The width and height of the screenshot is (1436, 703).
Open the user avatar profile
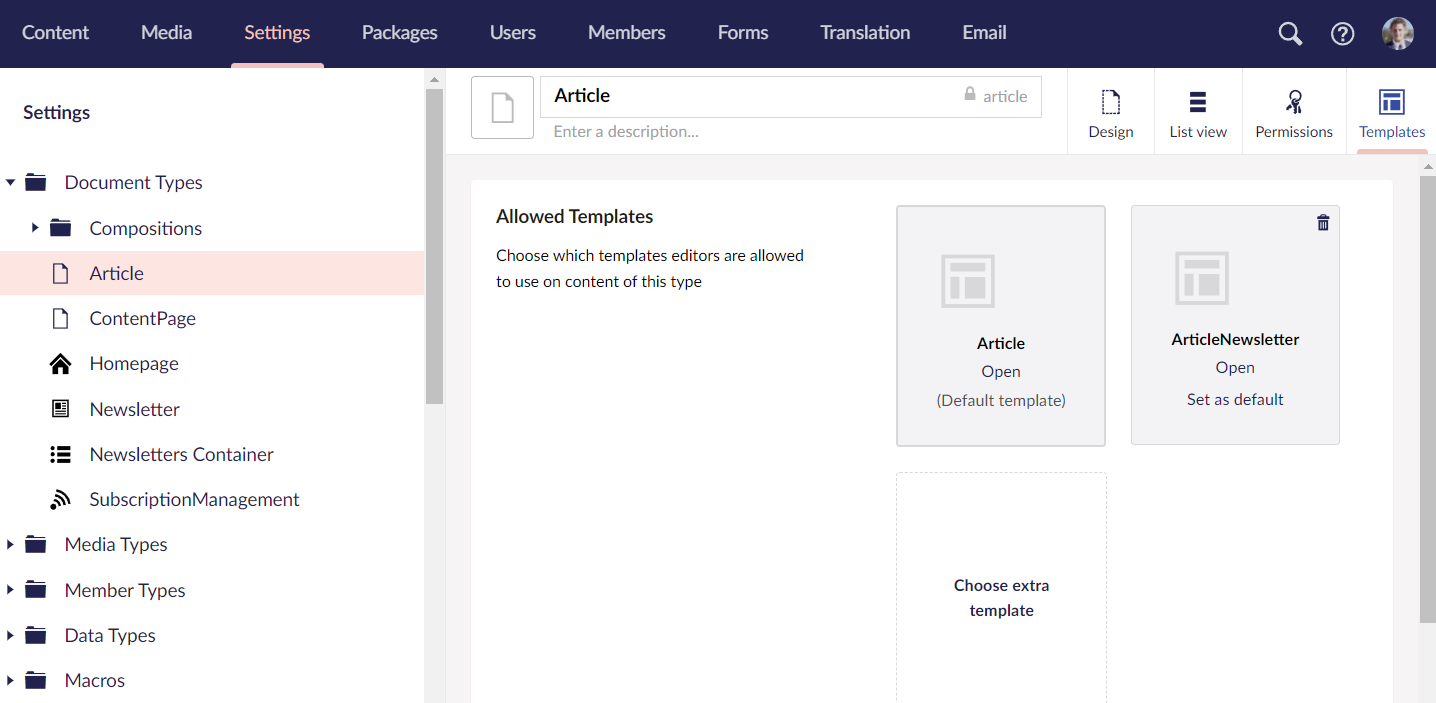click(1397, 34)
